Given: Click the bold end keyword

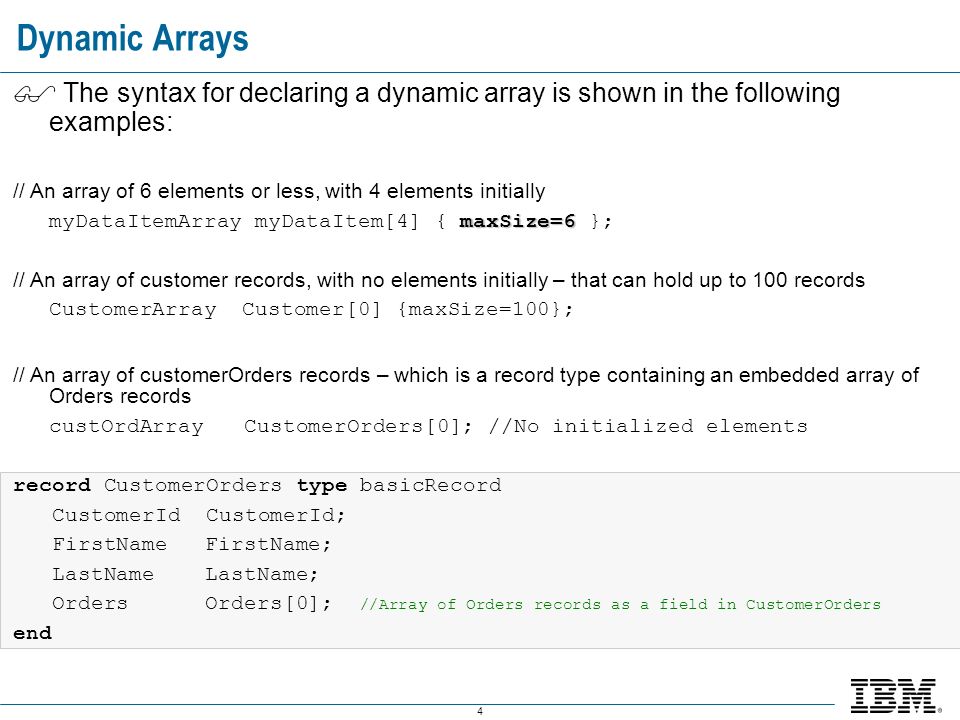Looking at the screenshot, I should click(32, 633).
